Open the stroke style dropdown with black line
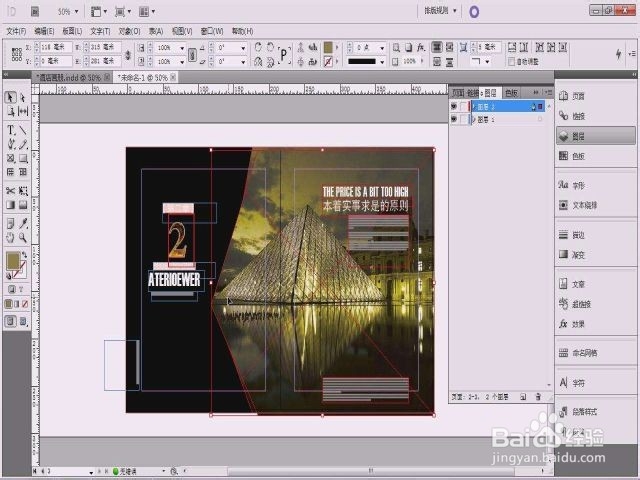 pyautogui.click(x=382, y=62)
